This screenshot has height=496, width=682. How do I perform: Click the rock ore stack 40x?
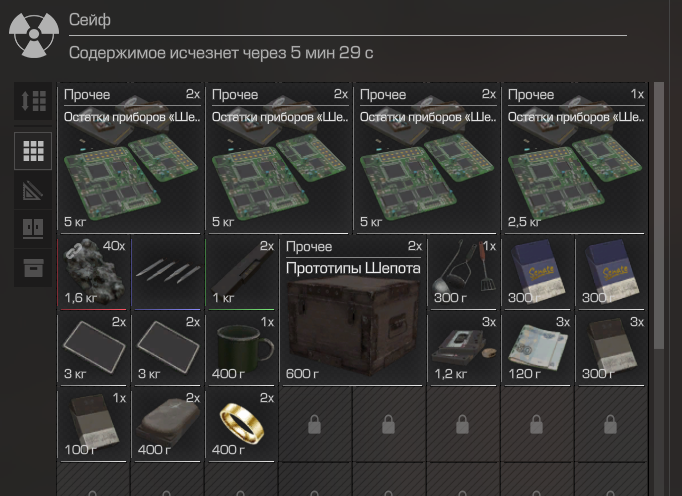pyautogui.click(x=93, y=273)
